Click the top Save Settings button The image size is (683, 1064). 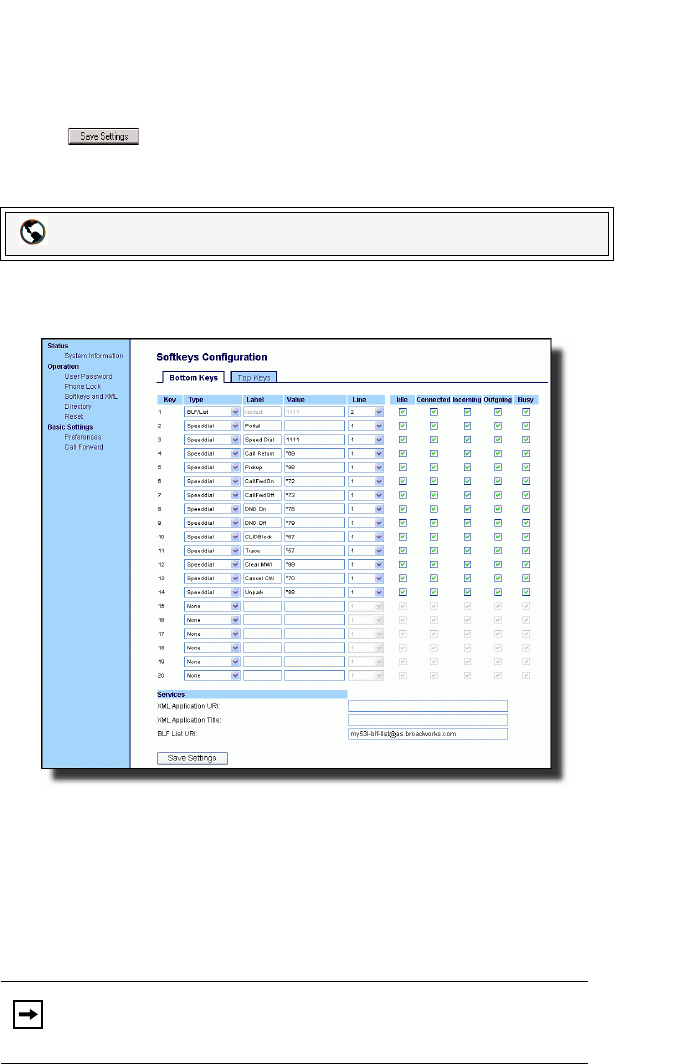[104, 136]
